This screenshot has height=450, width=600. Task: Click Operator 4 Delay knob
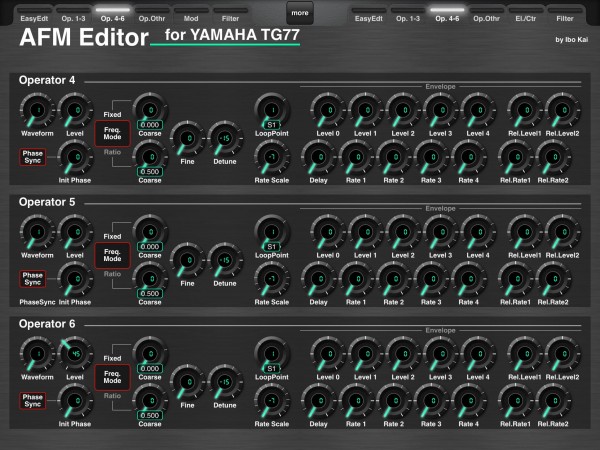[x=319, y=157]
